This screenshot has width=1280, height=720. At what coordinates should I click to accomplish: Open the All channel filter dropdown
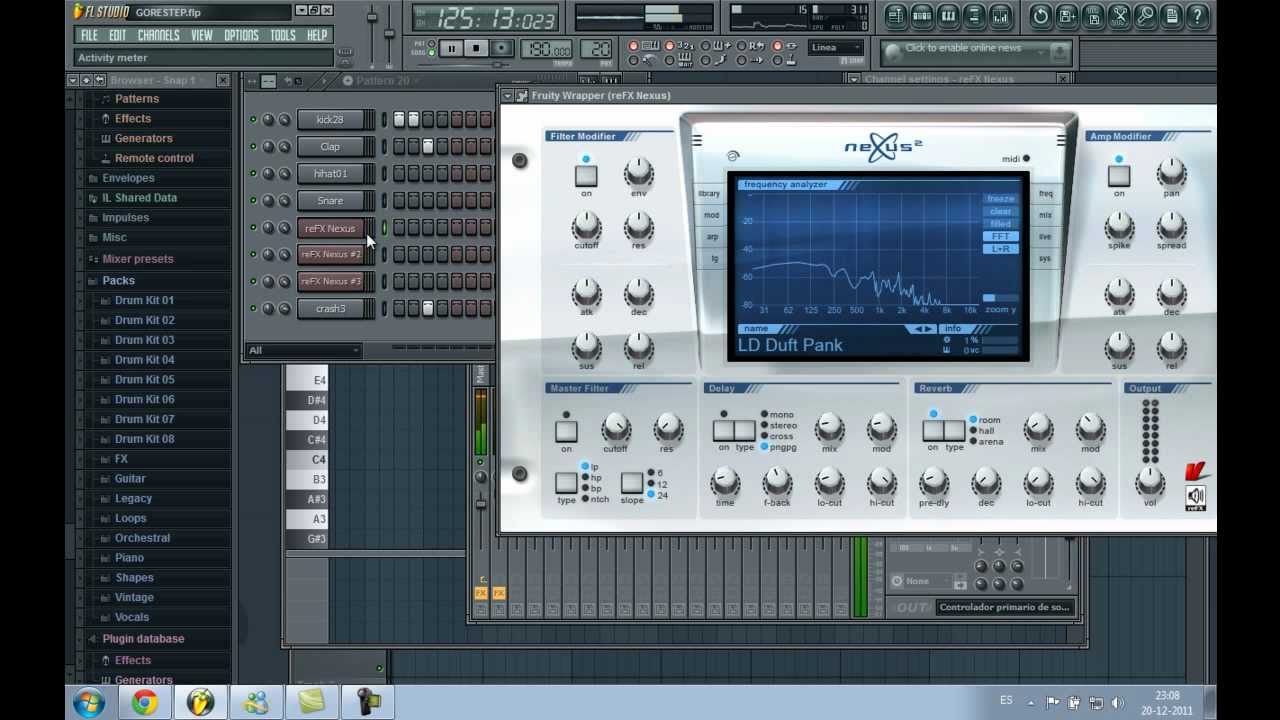pos(304,350)
